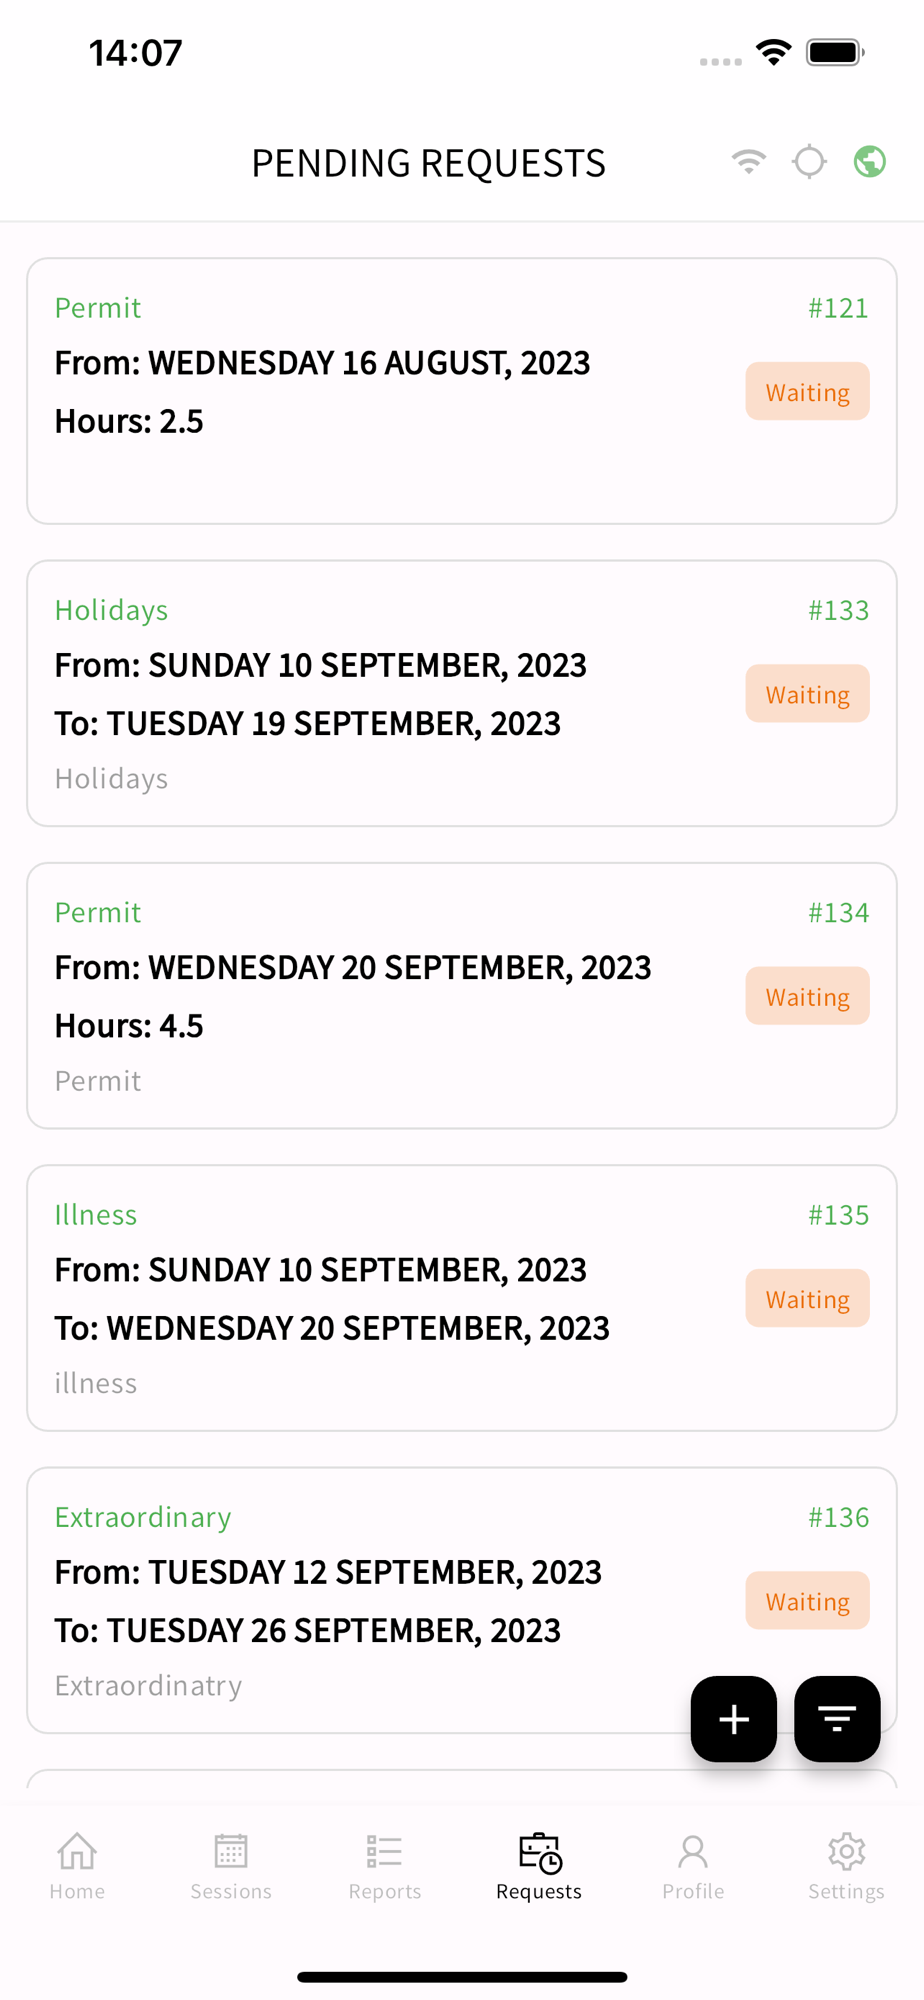The image size is (924, 2000).
Task: Open the Profile tab
Action: [693, 1866]
